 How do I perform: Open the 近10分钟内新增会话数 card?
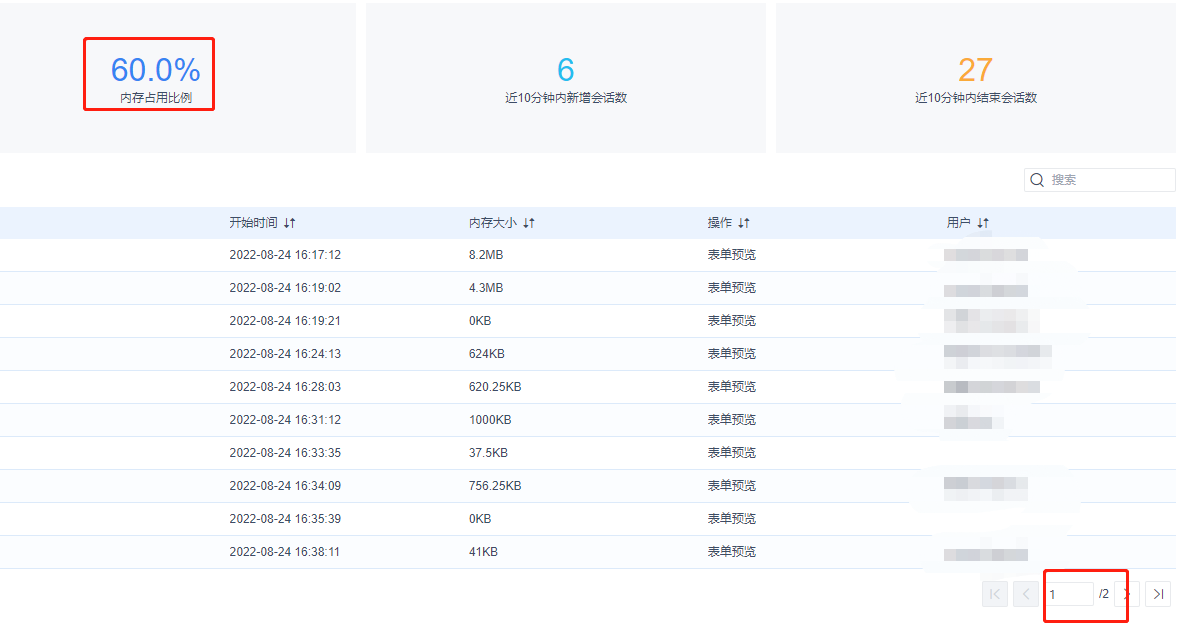(x=566, y=77)
